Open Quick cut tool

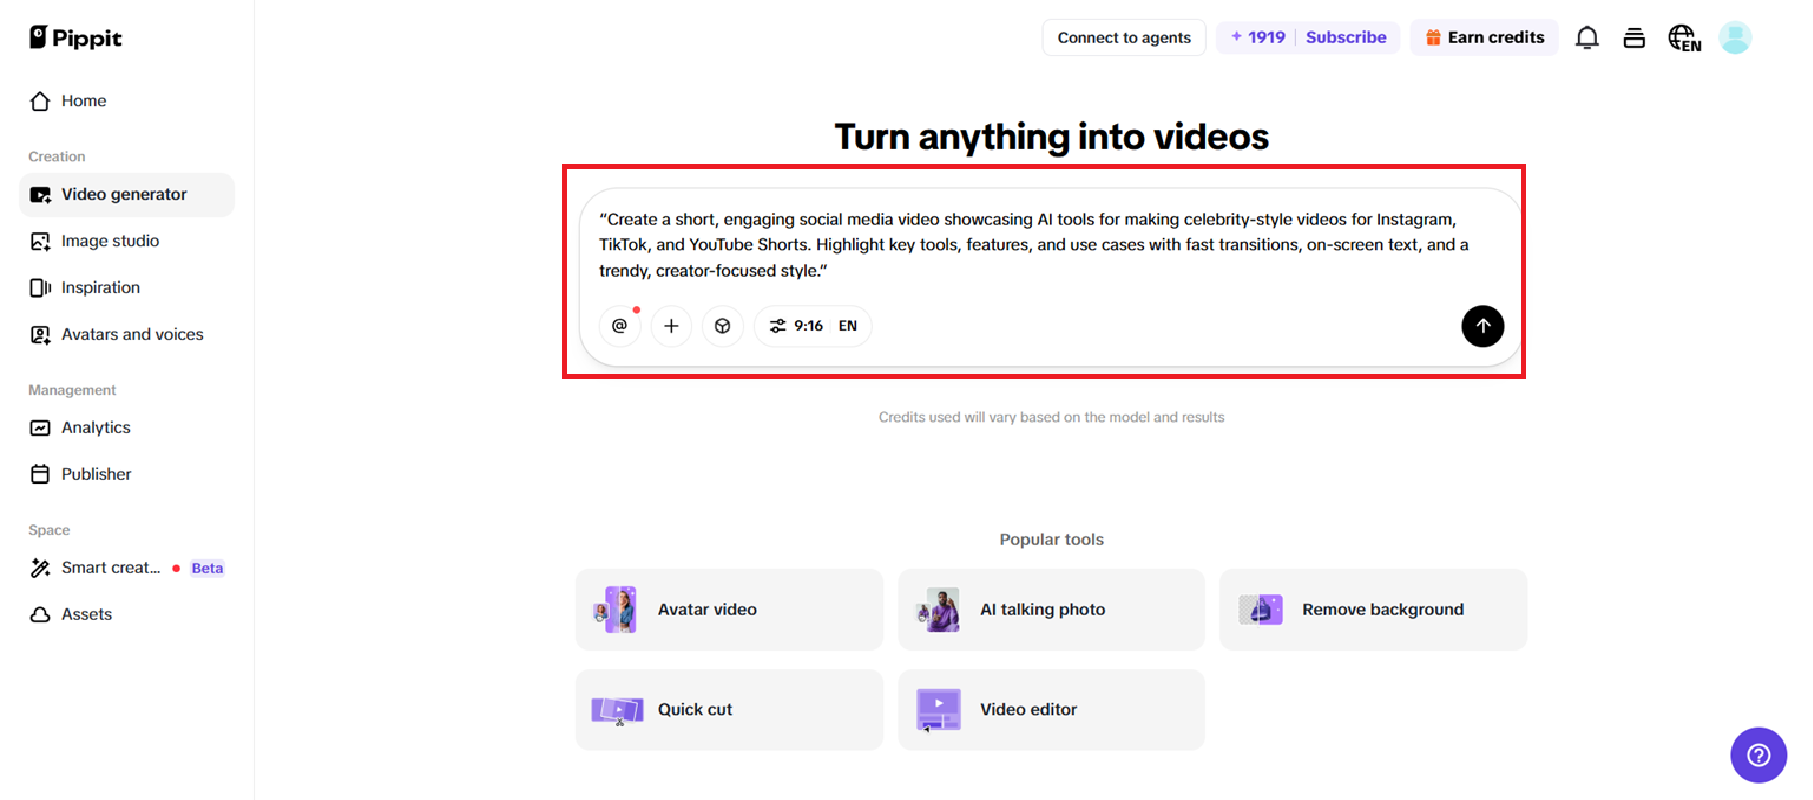[x=730, y=710]
